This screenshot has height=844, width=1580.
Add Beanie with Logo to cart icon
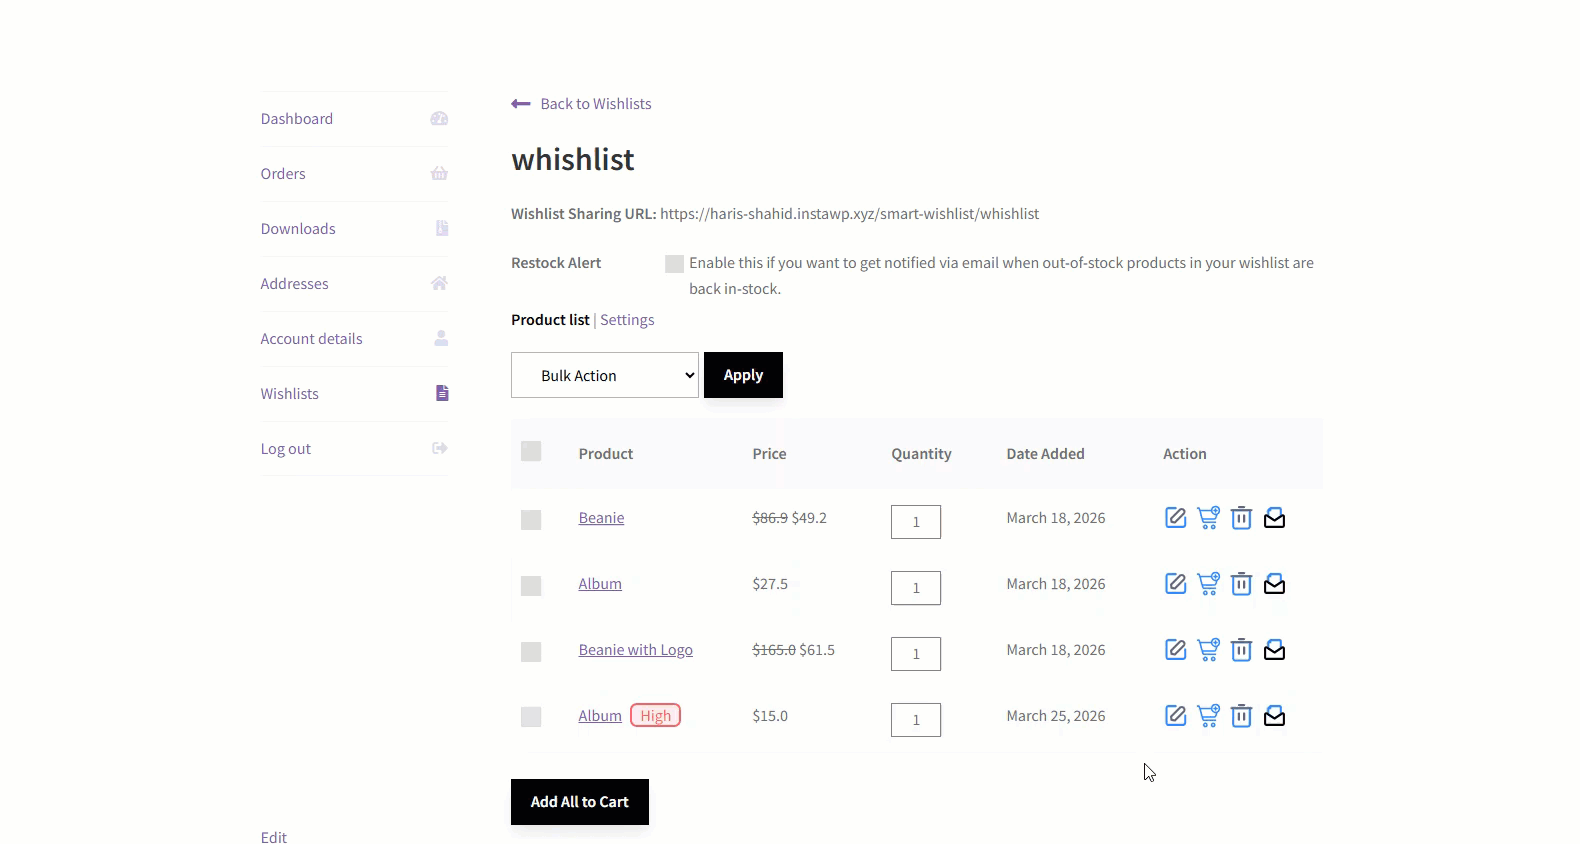[x=1208, y=650]
